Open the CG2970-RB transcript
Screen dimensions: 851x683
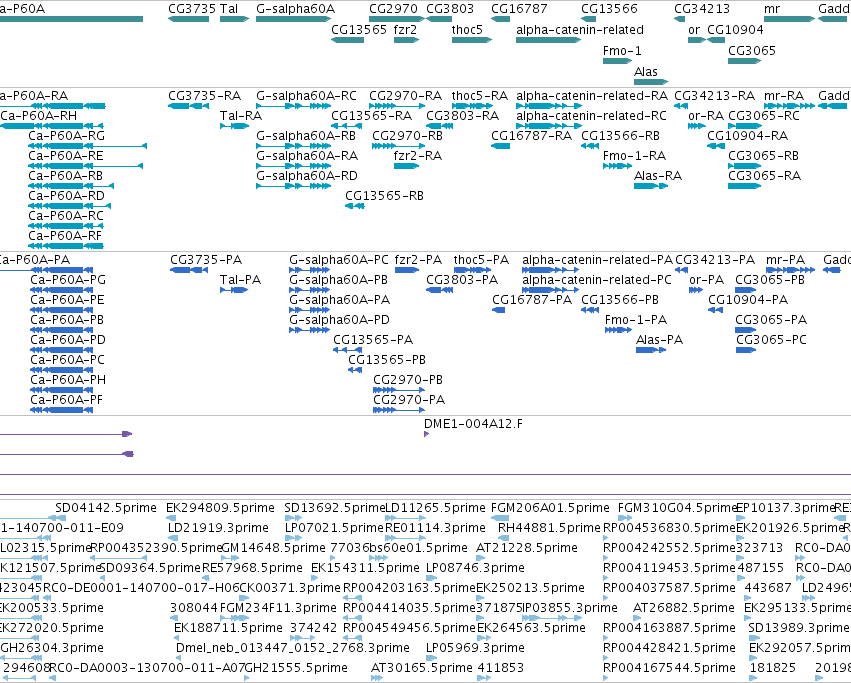click(399, 146)
